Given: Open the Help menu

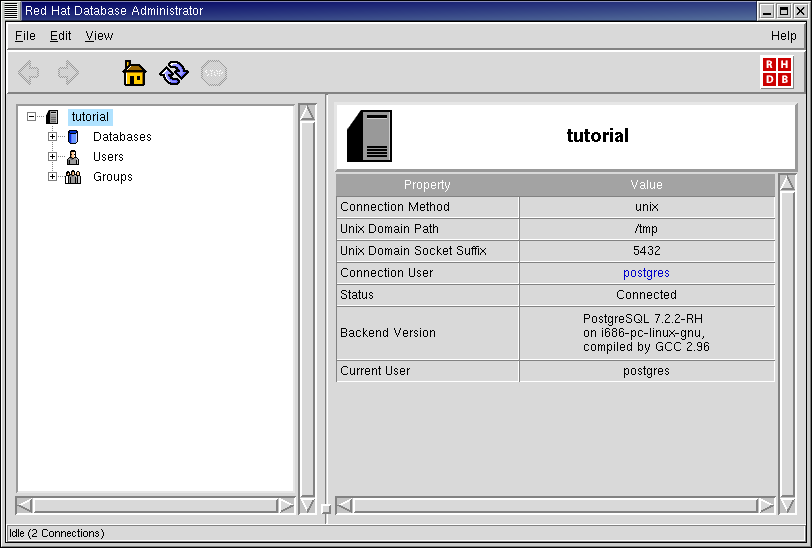Looking at the screenshot, I should click(x=783, y=36).
